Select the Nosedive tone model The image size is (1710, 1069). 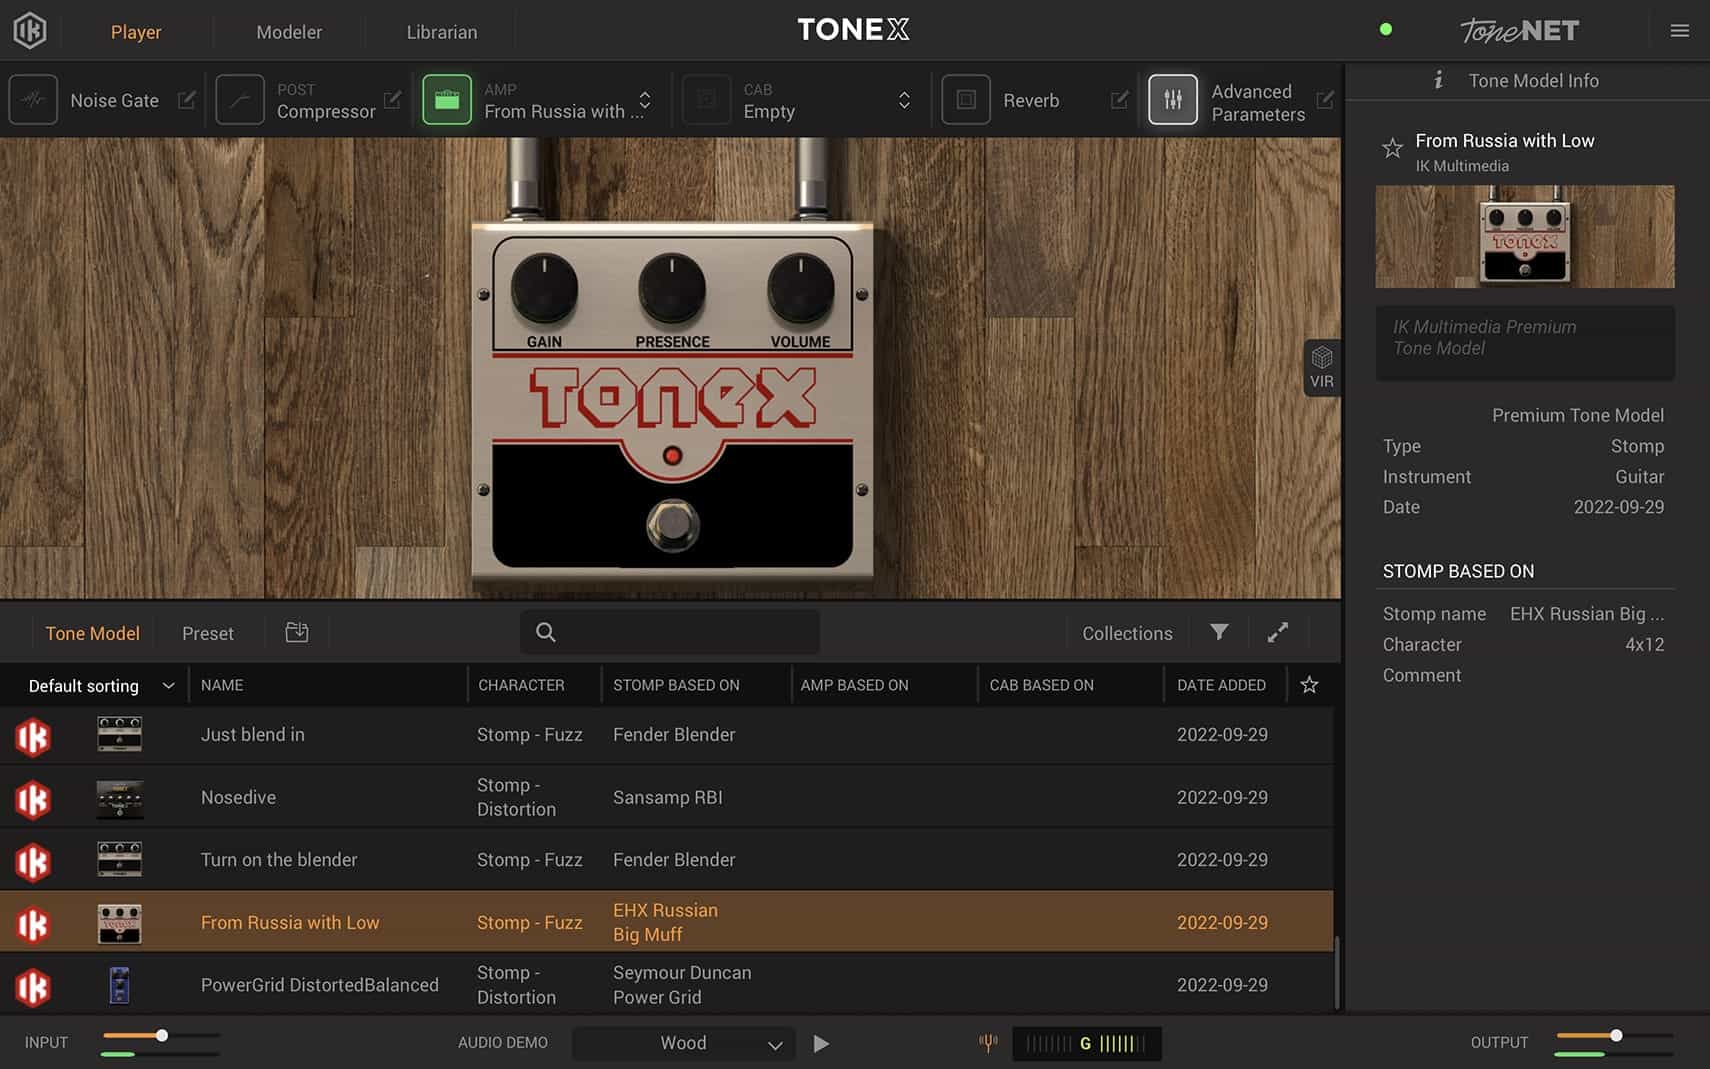coord(666,797)
